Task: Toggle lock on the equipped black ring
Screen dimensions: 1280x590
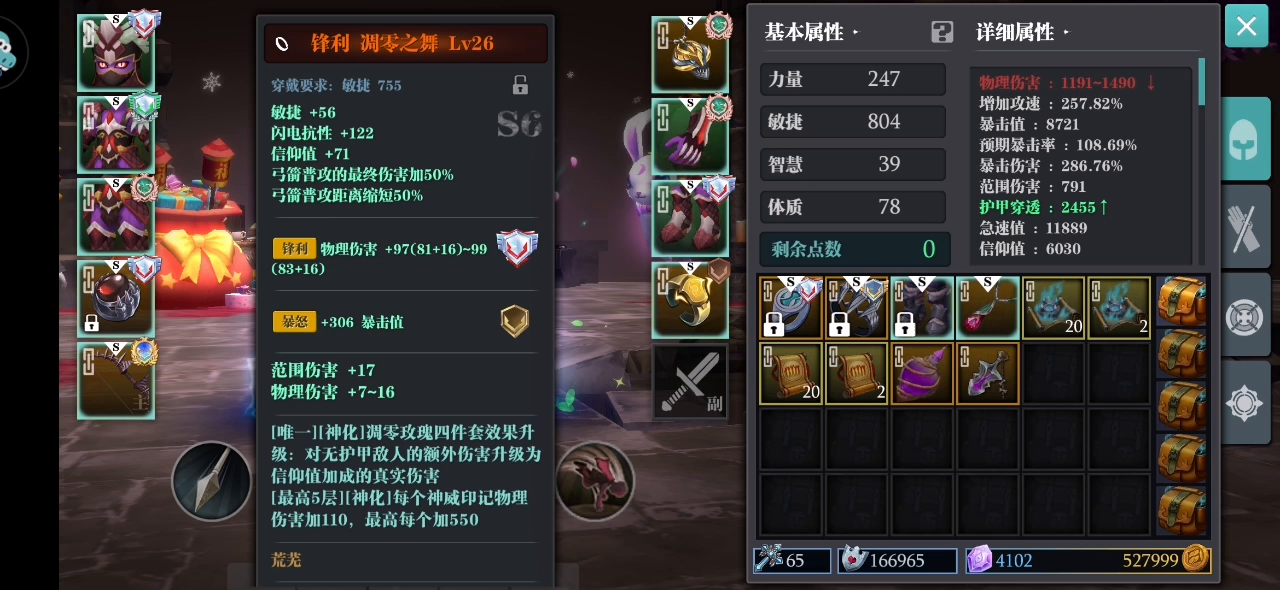Action: point(91,323)
